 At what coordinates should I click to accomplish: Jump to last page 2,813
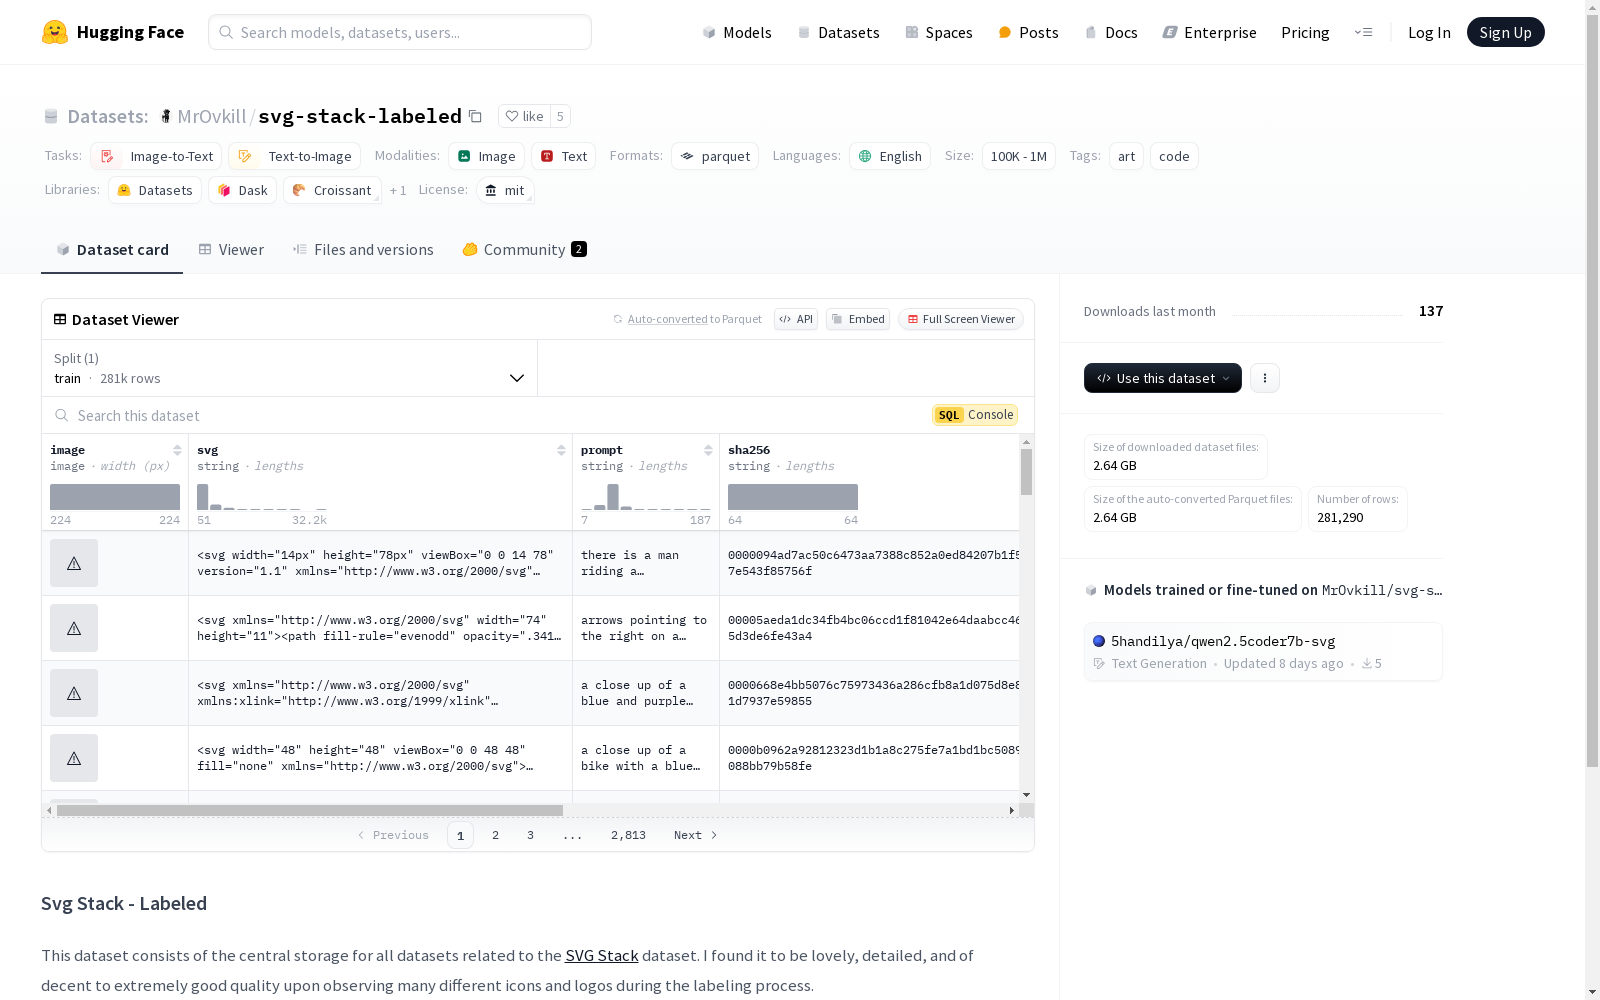point(628,835)
